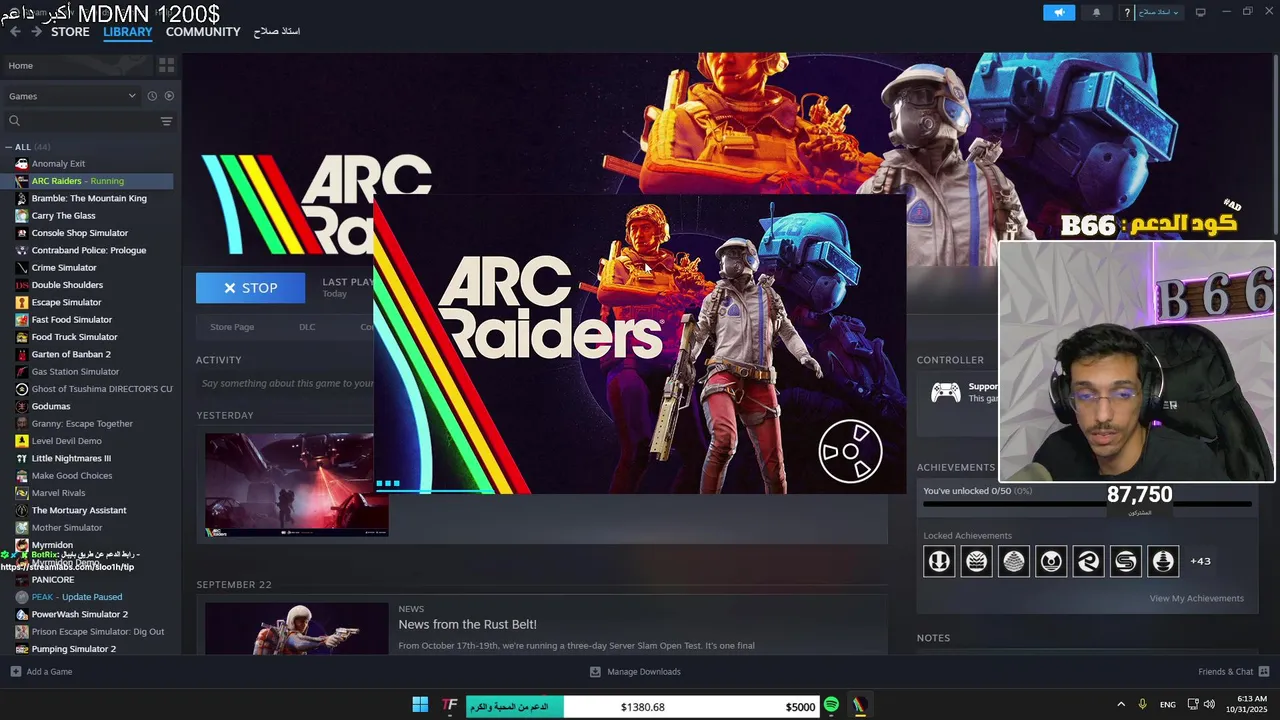Open the COMMUNITY tab
This screenshot has height=720, width=1280.
(x=203, y=32)
